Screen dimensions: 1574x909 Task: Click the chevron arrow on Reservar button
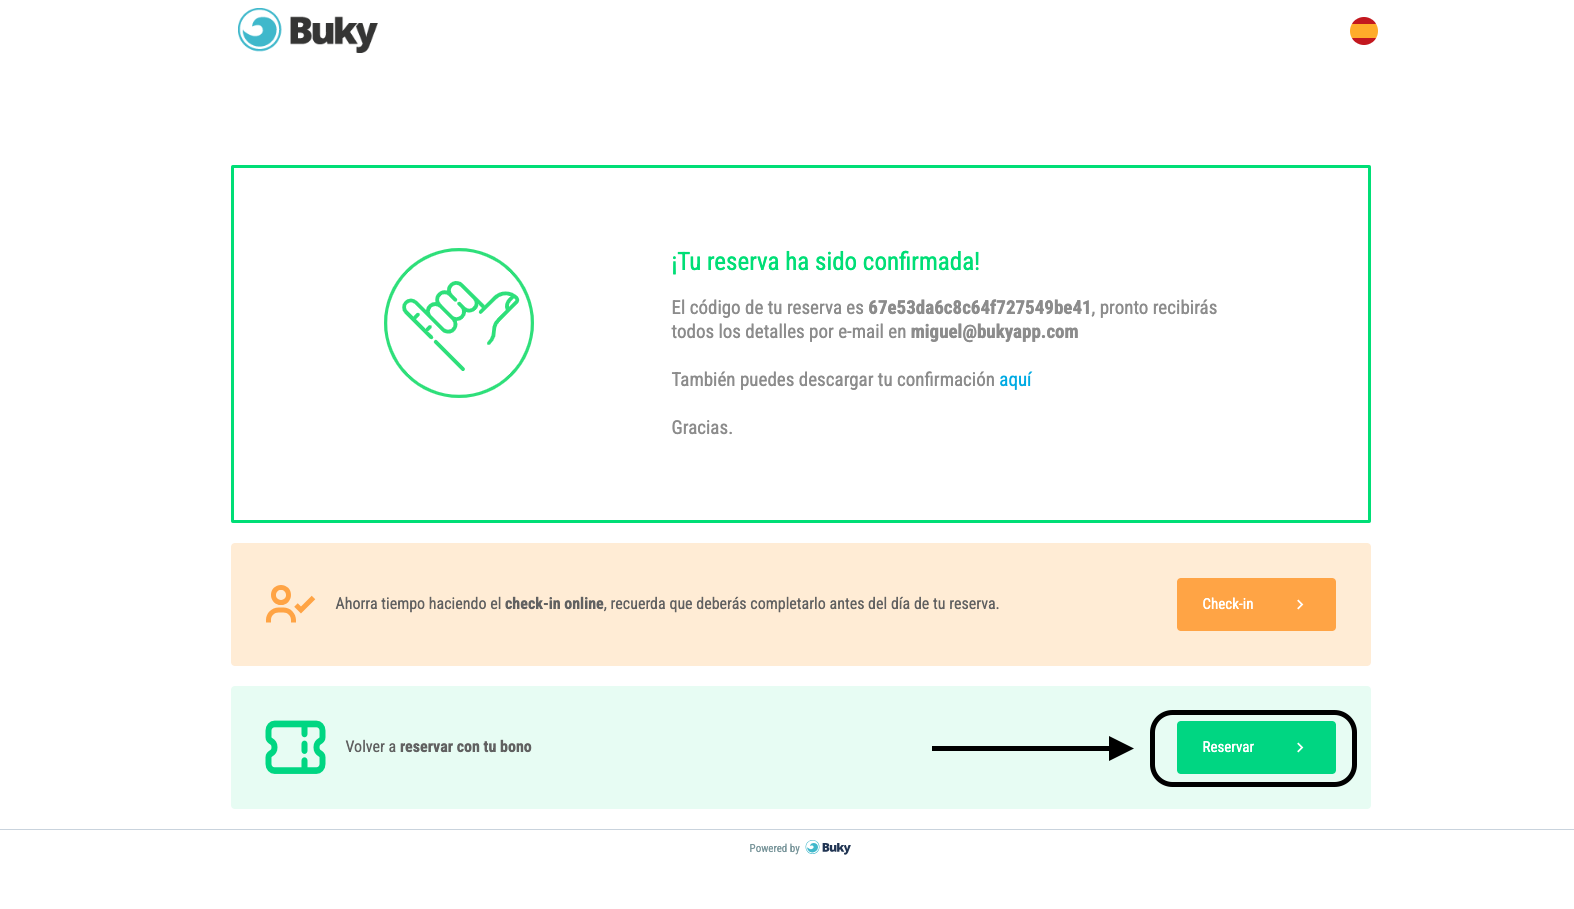tap(1300, 747)
